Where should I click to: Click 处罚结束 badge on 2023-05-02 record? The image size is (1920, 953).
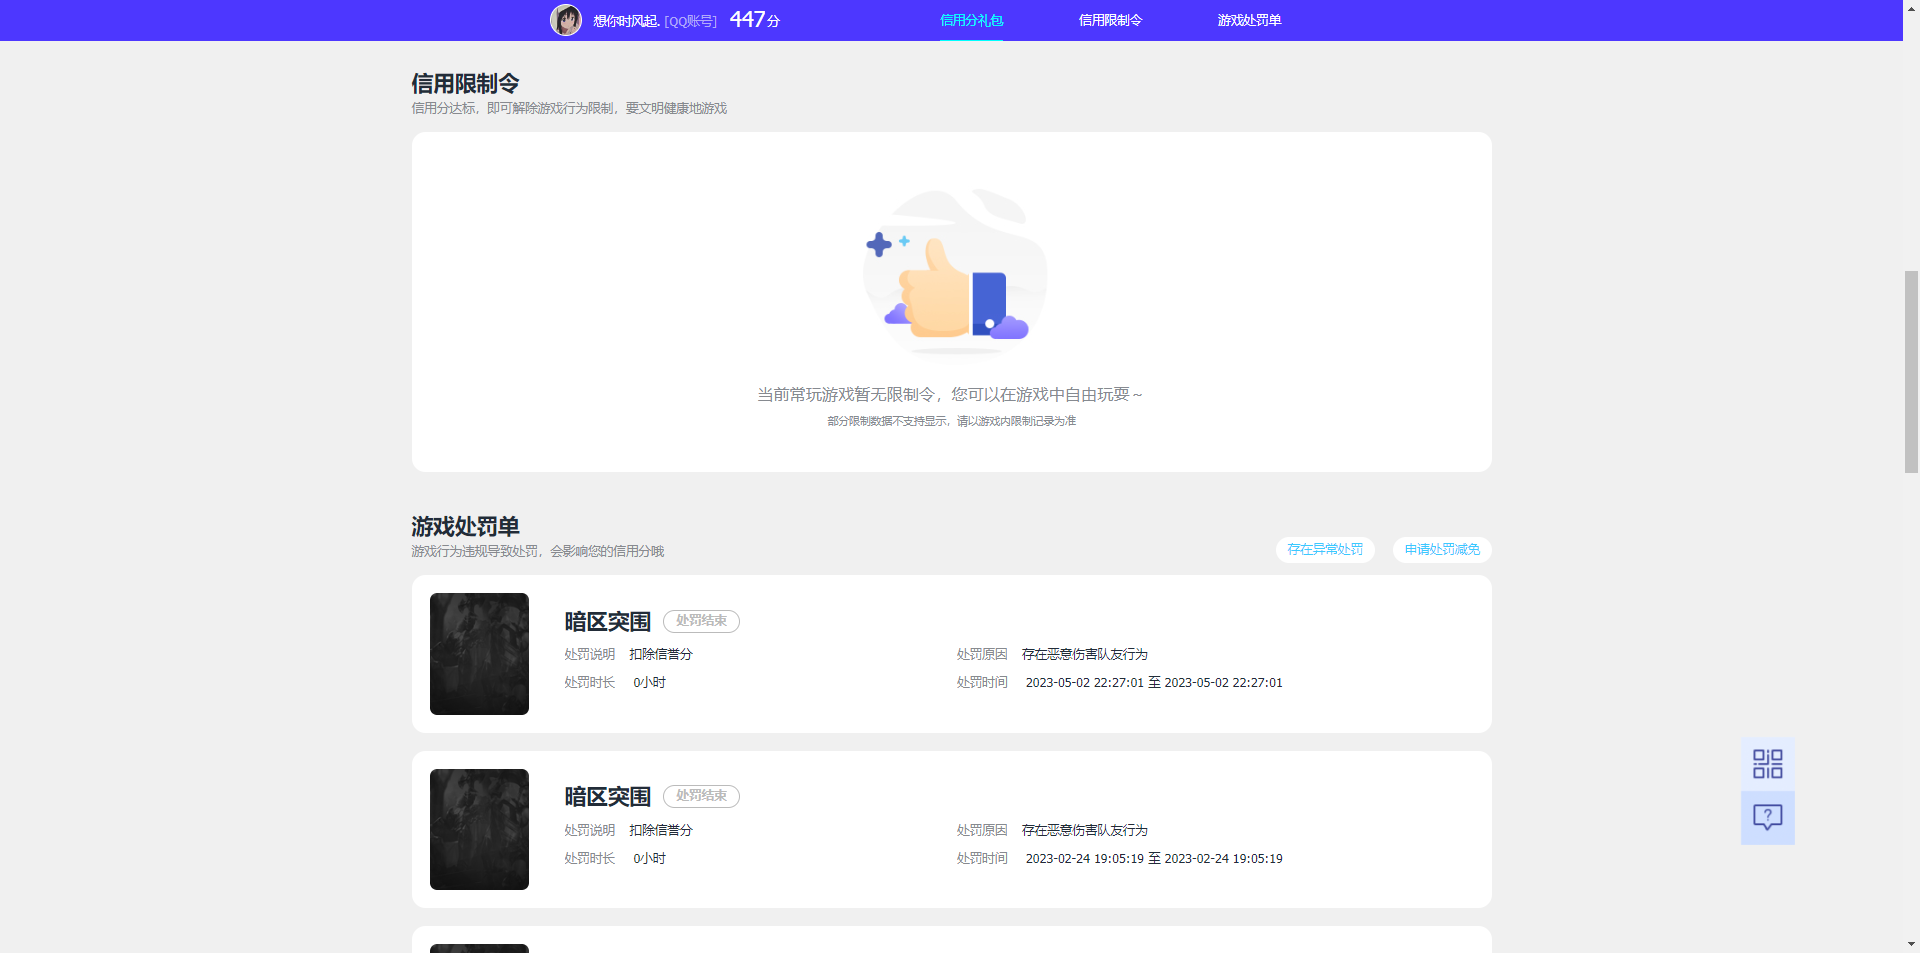pos(701,621)
